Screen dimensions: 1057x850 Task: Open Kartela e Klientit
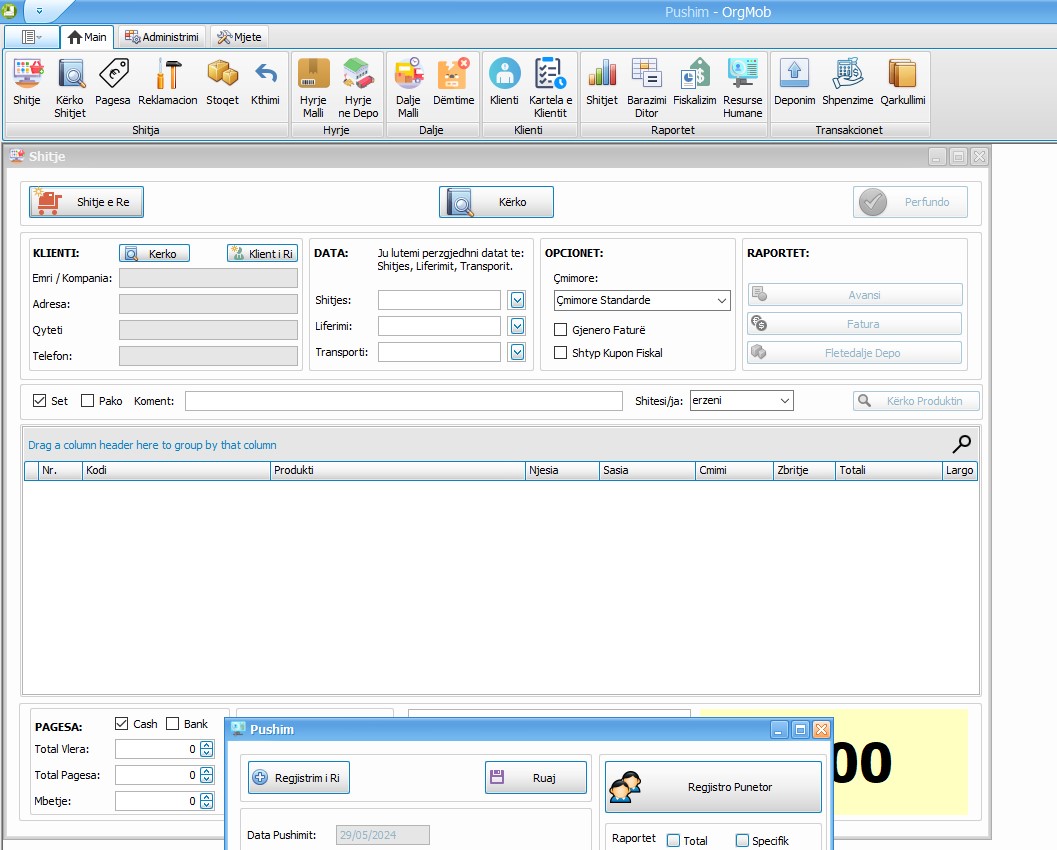point(550,88)
